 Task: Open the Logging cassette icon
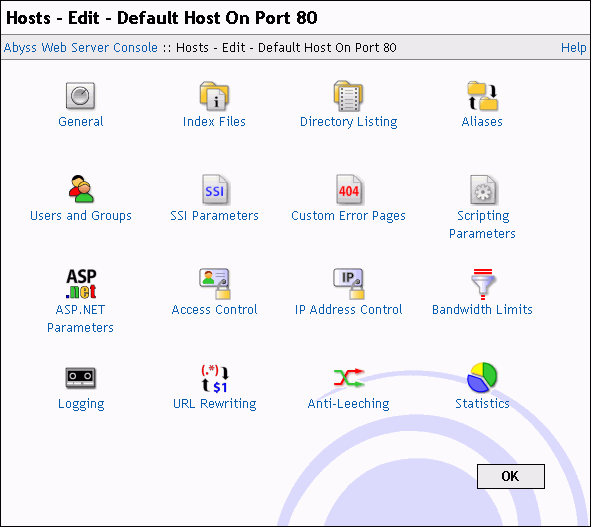click(81, 378)
